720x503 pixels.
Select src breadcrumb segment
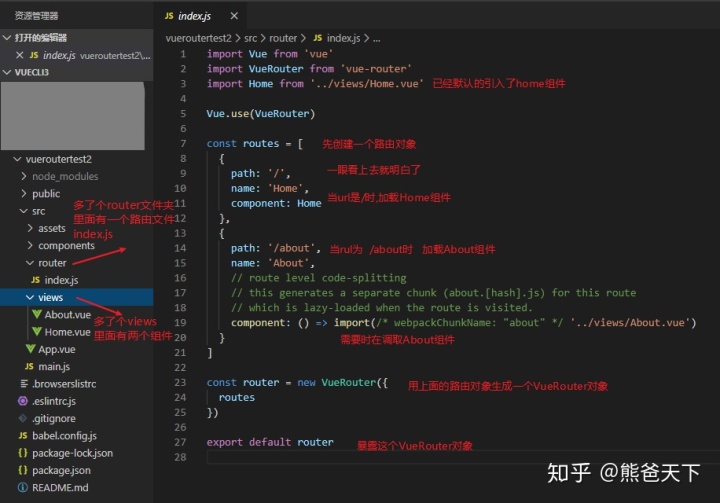click(x=250, y=38)
